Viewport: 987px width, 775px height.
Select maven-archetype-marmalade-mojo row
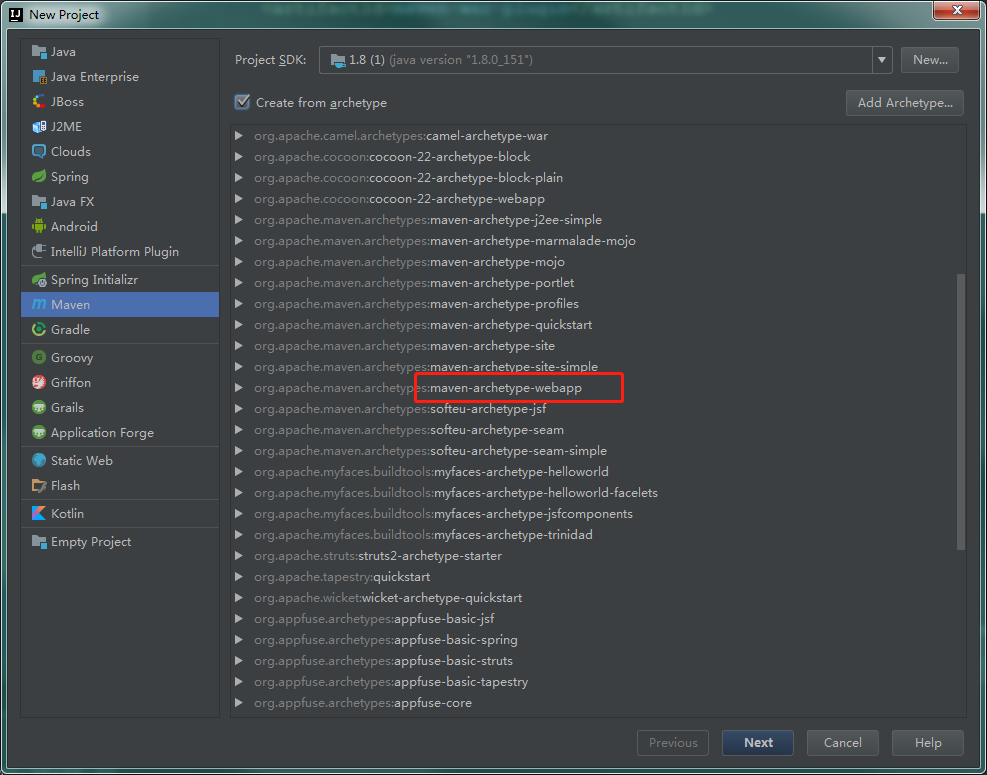[x=445, y=240]
